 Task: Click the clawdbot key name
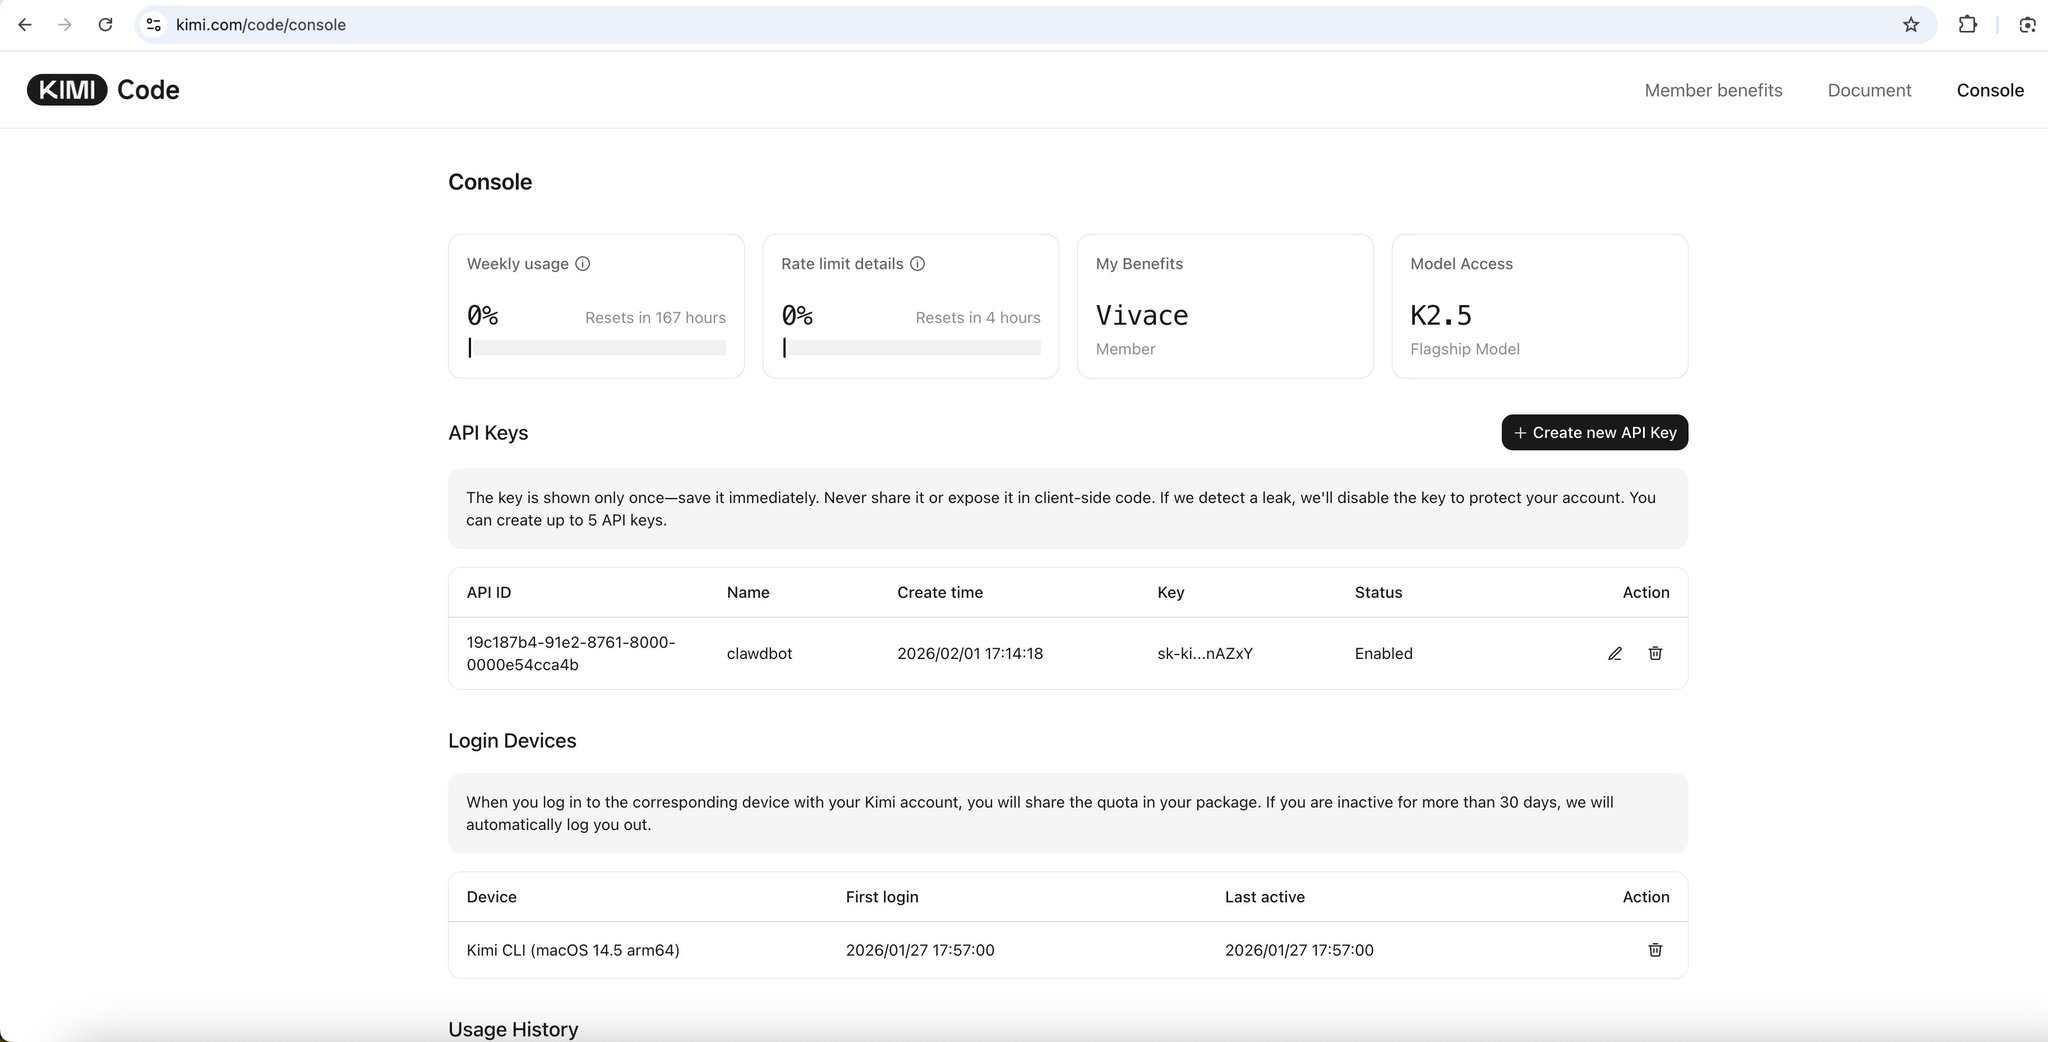coord(759,653)
